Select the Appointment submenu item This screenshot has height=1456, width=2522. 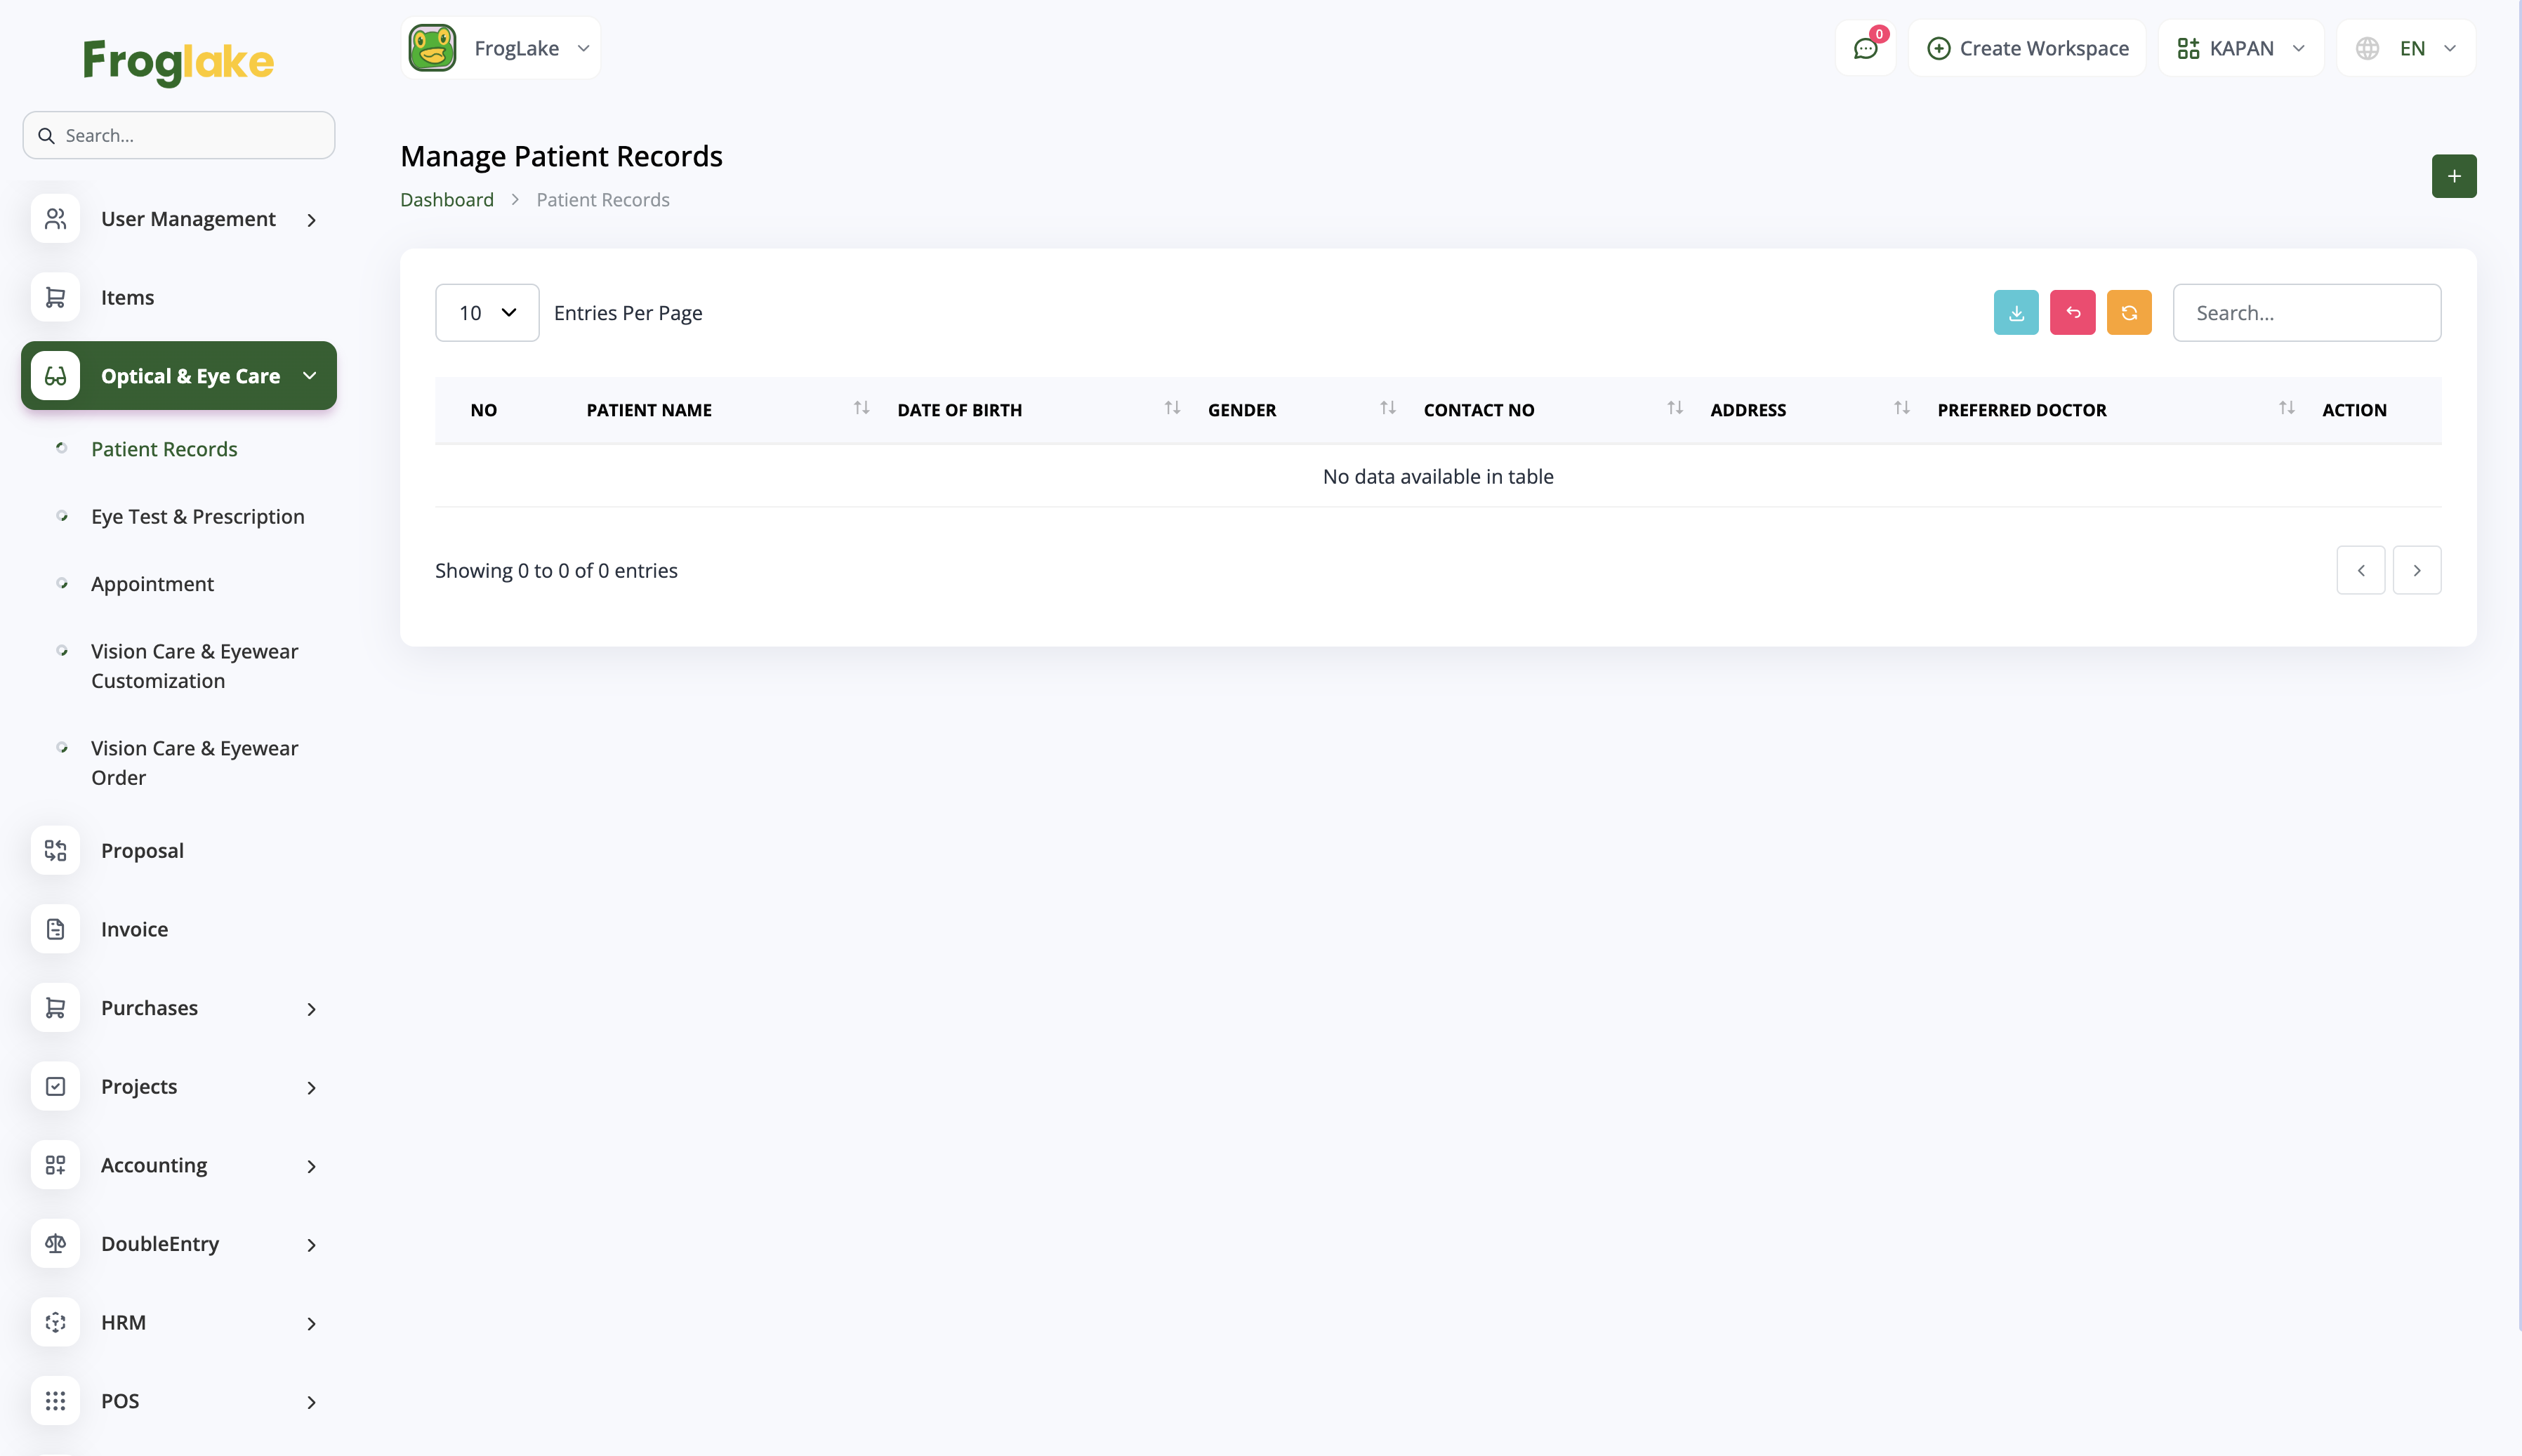click(152, 584)
